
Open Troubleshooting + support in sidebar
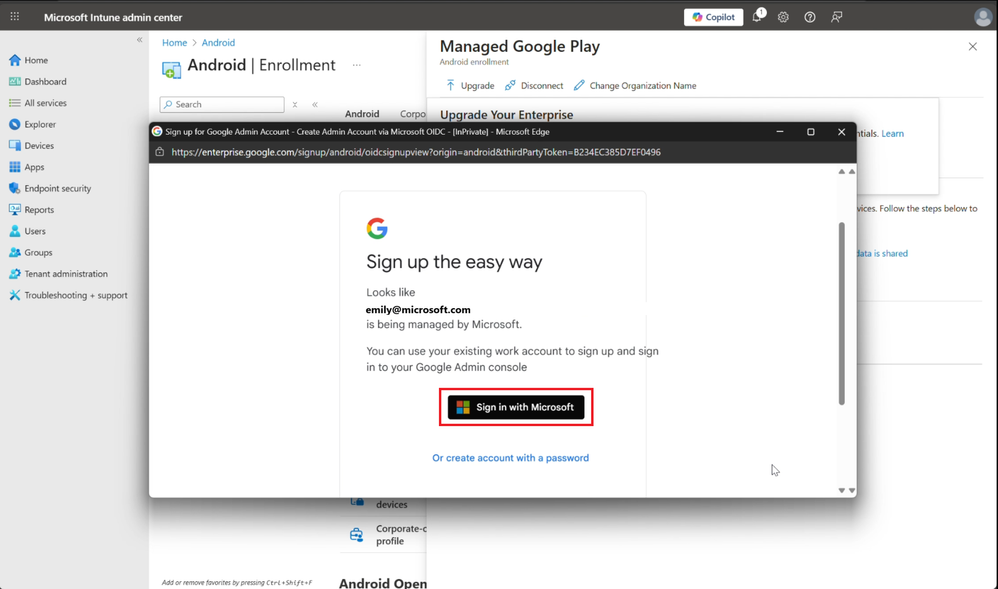[x=68, y=295]
